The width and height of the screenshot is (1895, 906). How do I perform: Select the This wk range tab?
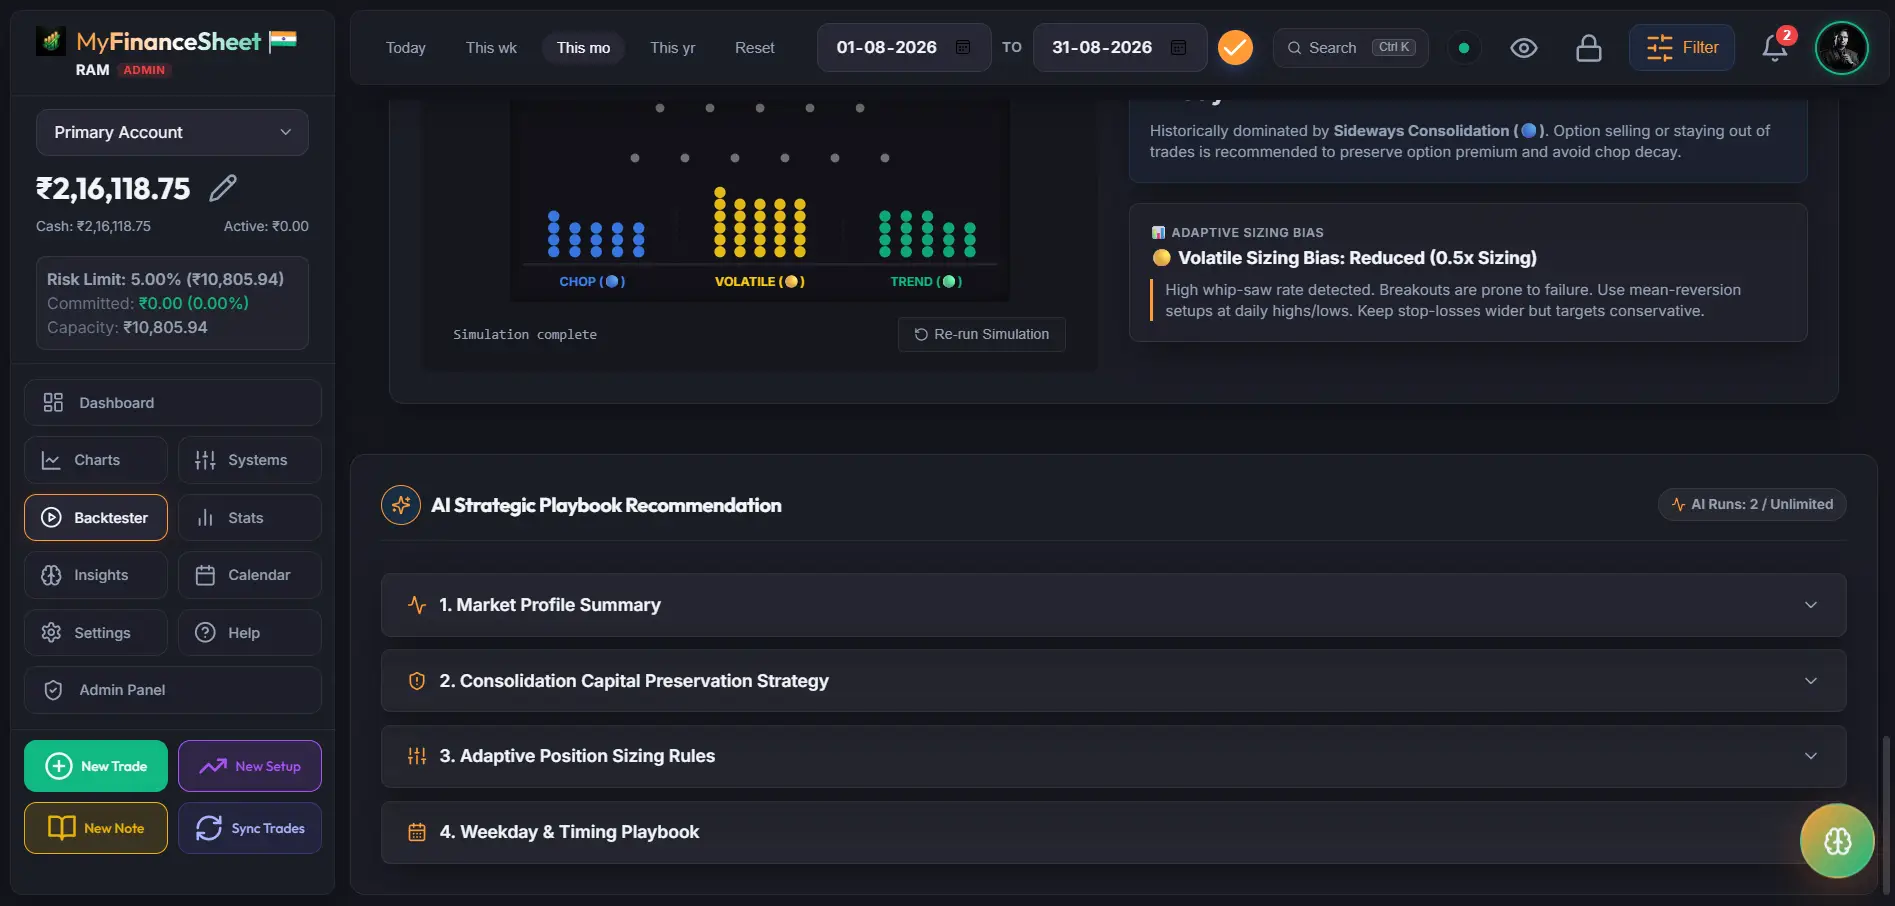[491, 48]
